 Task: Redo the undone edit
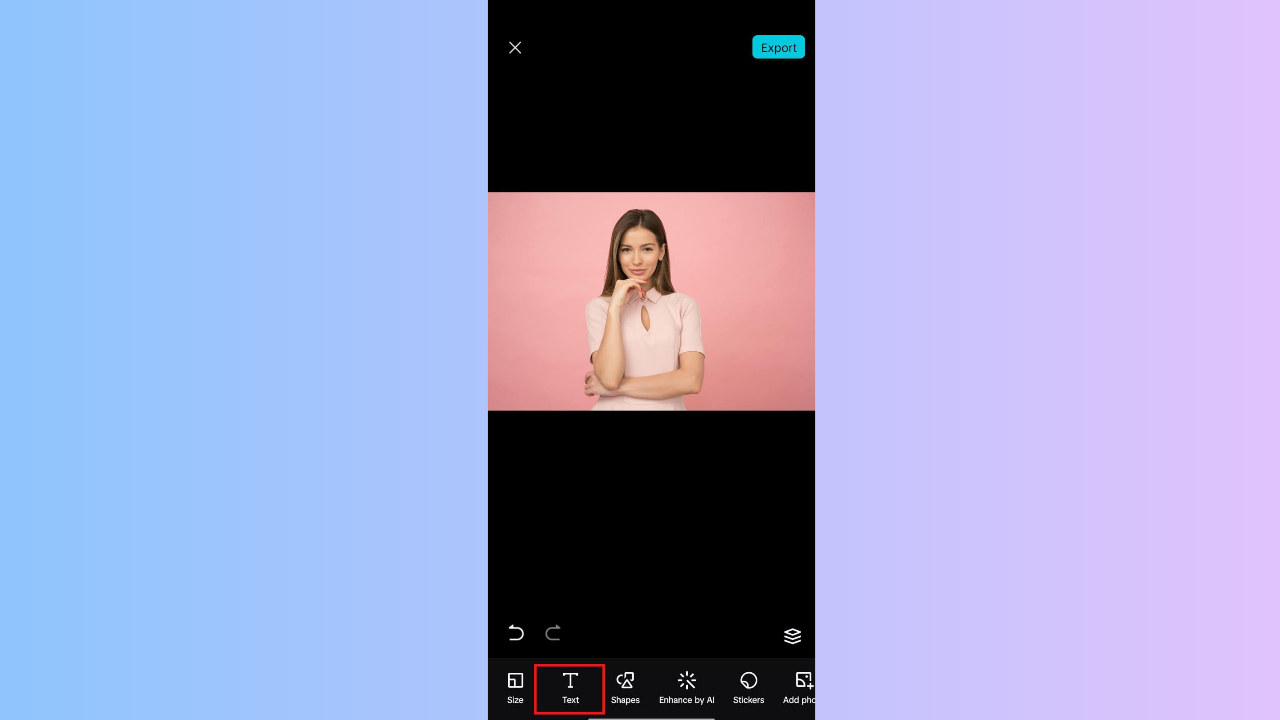pos(552,633)
